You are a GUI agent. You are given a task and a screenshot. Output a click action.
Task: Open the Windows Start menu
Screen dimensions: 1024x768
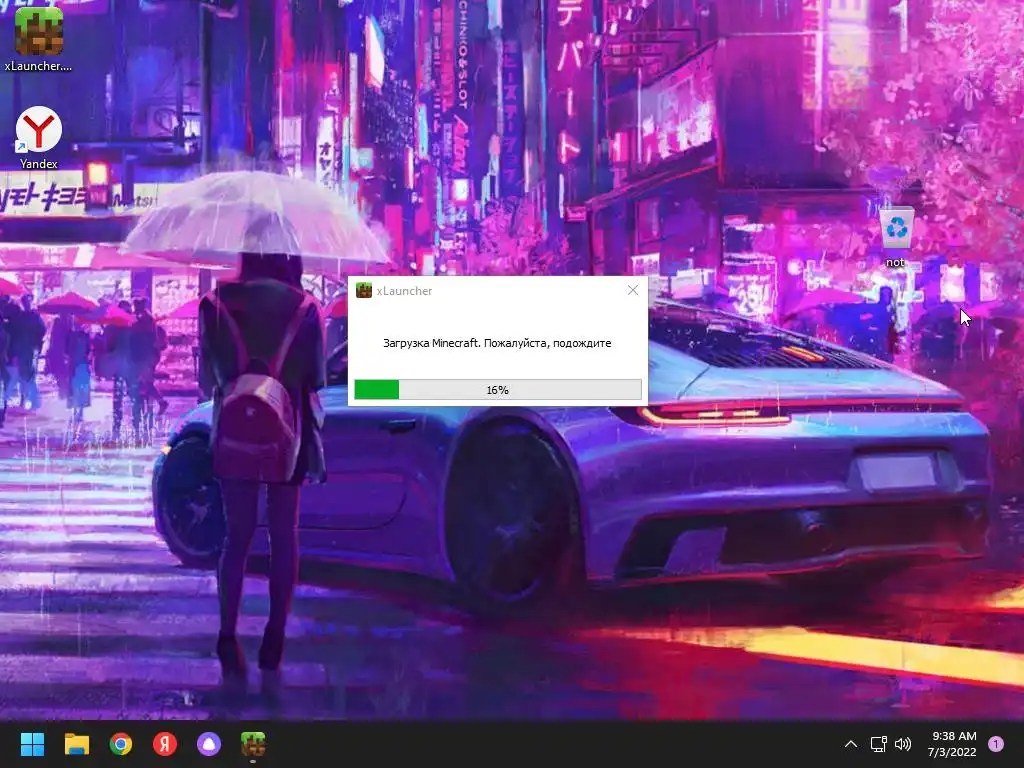point(32,744)
